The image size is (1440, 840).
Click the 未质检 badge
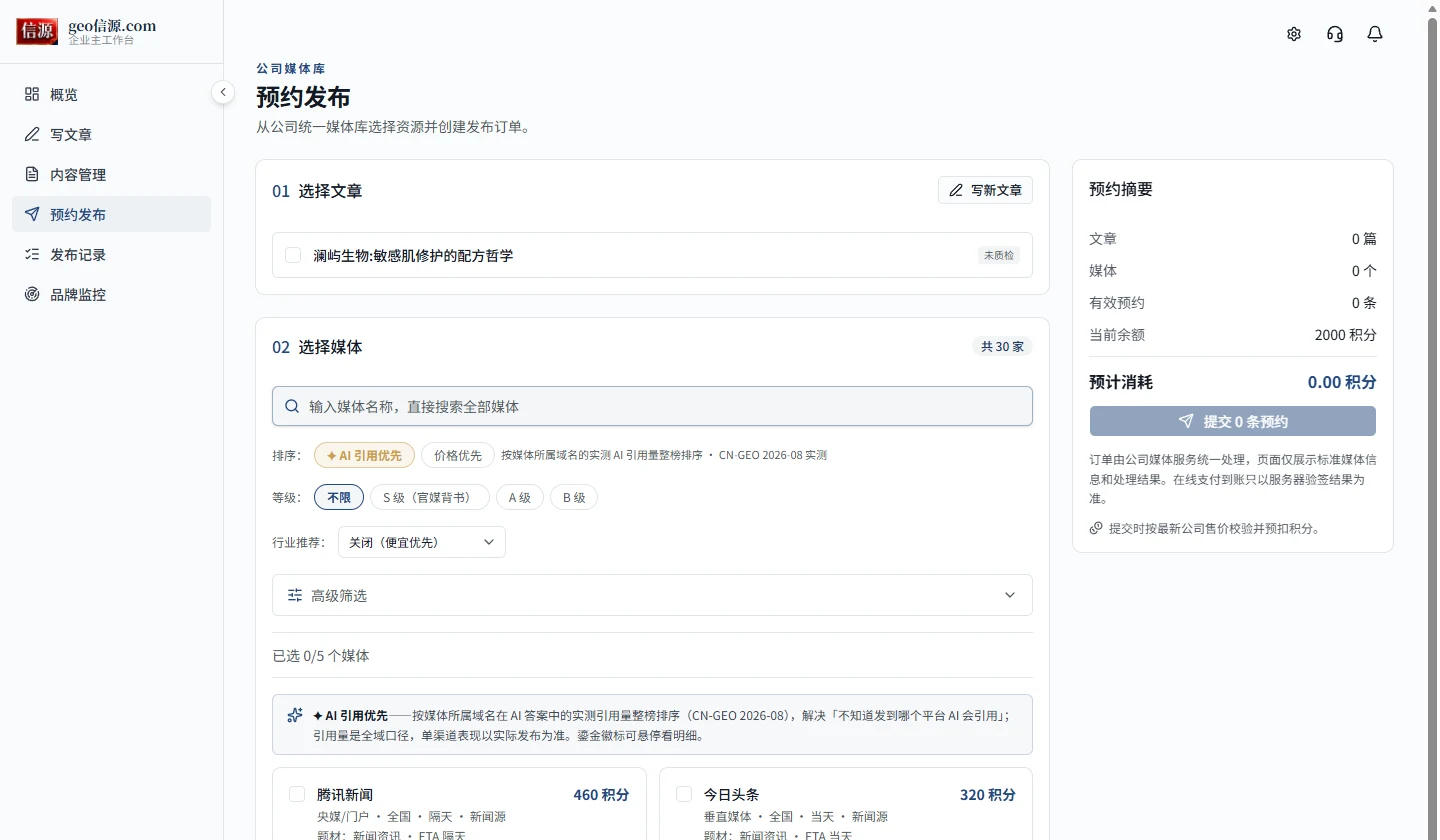[x=999, y=255]
